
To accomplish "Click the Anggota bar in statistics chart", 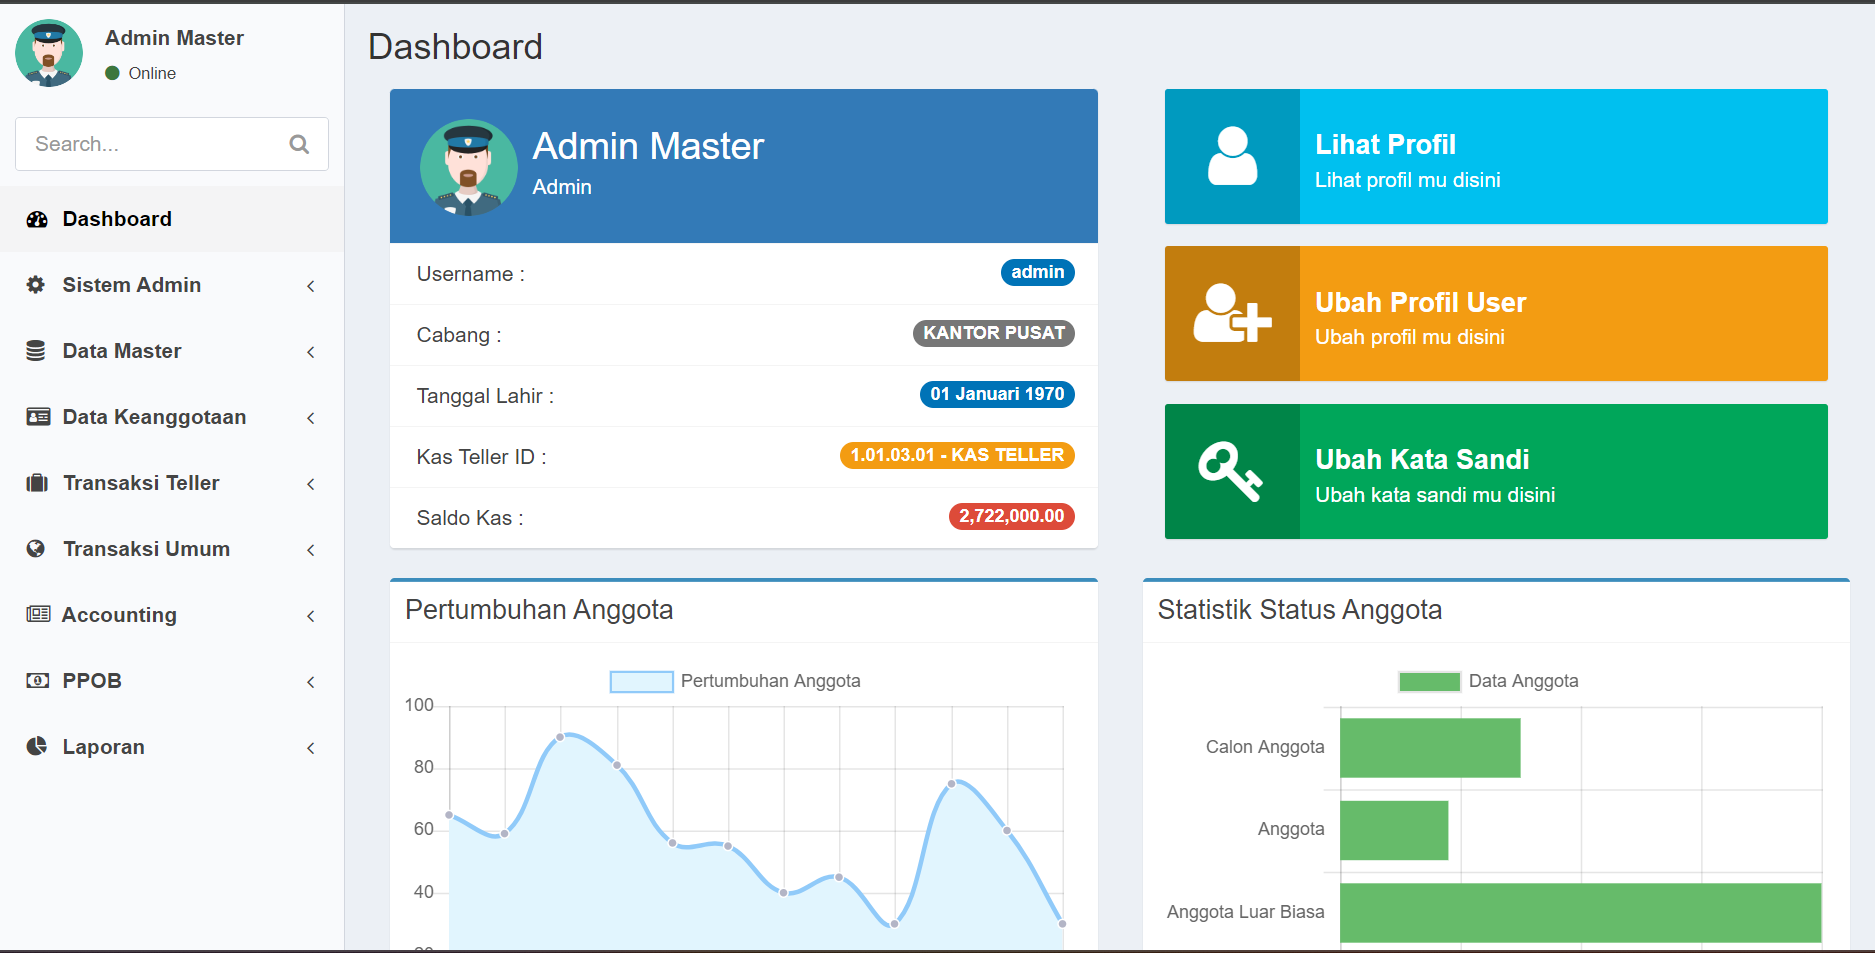I will (x=1394, y=830).
